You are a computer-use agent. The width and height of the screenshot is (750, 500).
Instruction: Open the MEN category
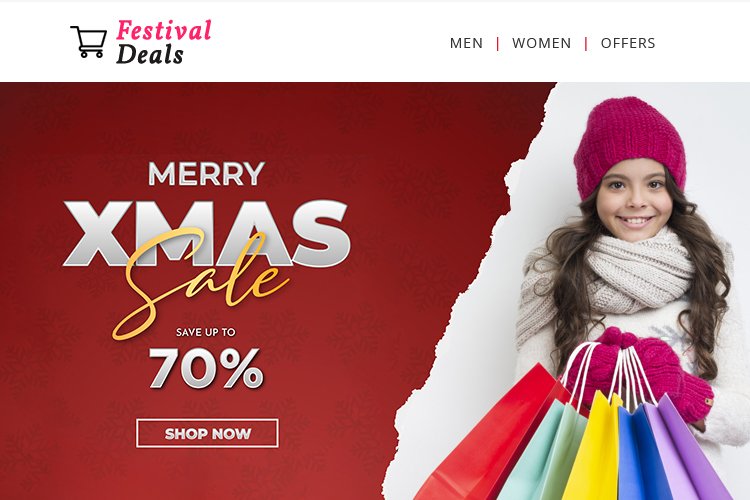coord(466,43)
